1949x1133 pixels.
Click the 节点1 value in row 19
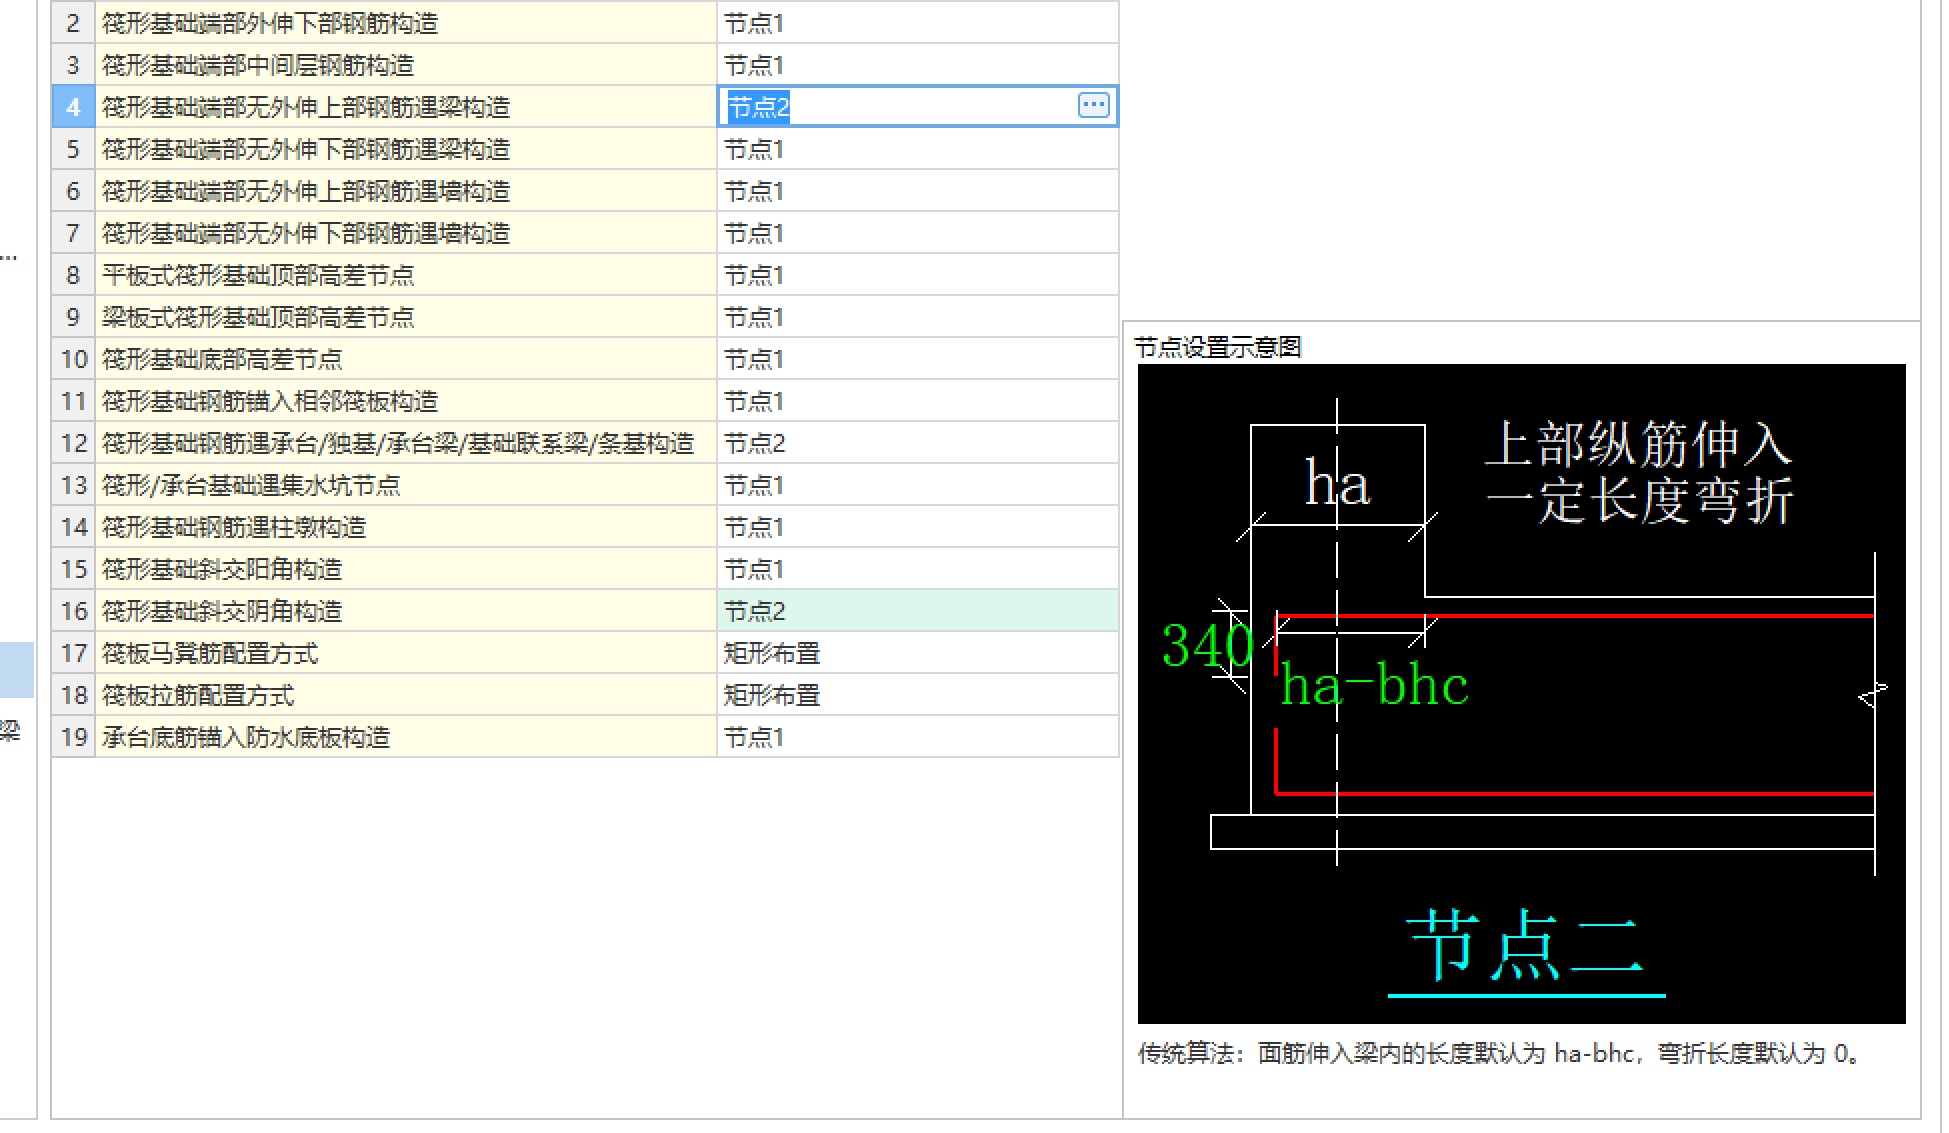pyautogui.click(x=918, y=736)
